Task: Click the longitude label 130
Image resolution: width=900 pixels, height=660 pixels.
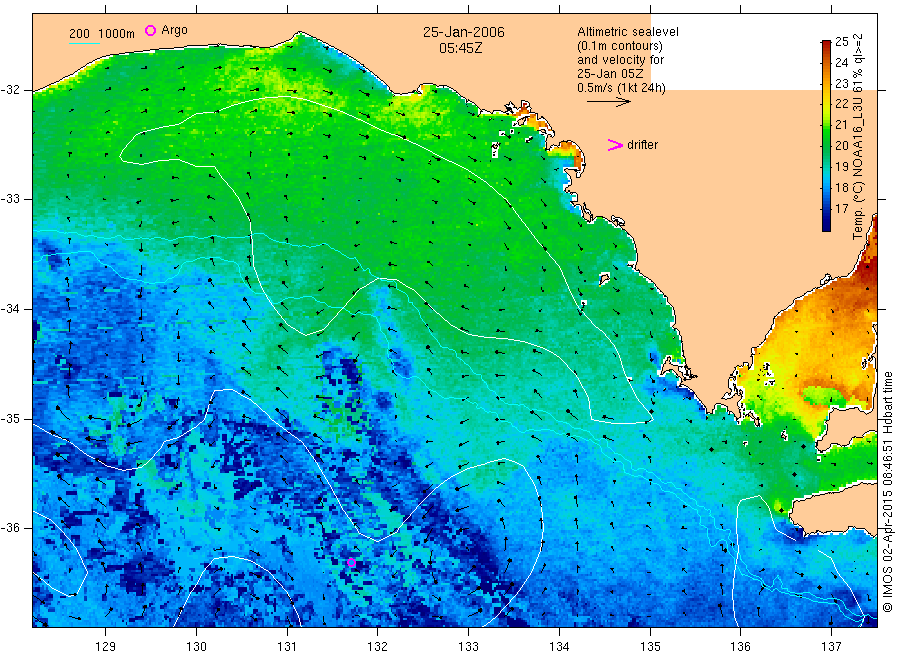Action: pyautogui.click(x=196, y=646)
